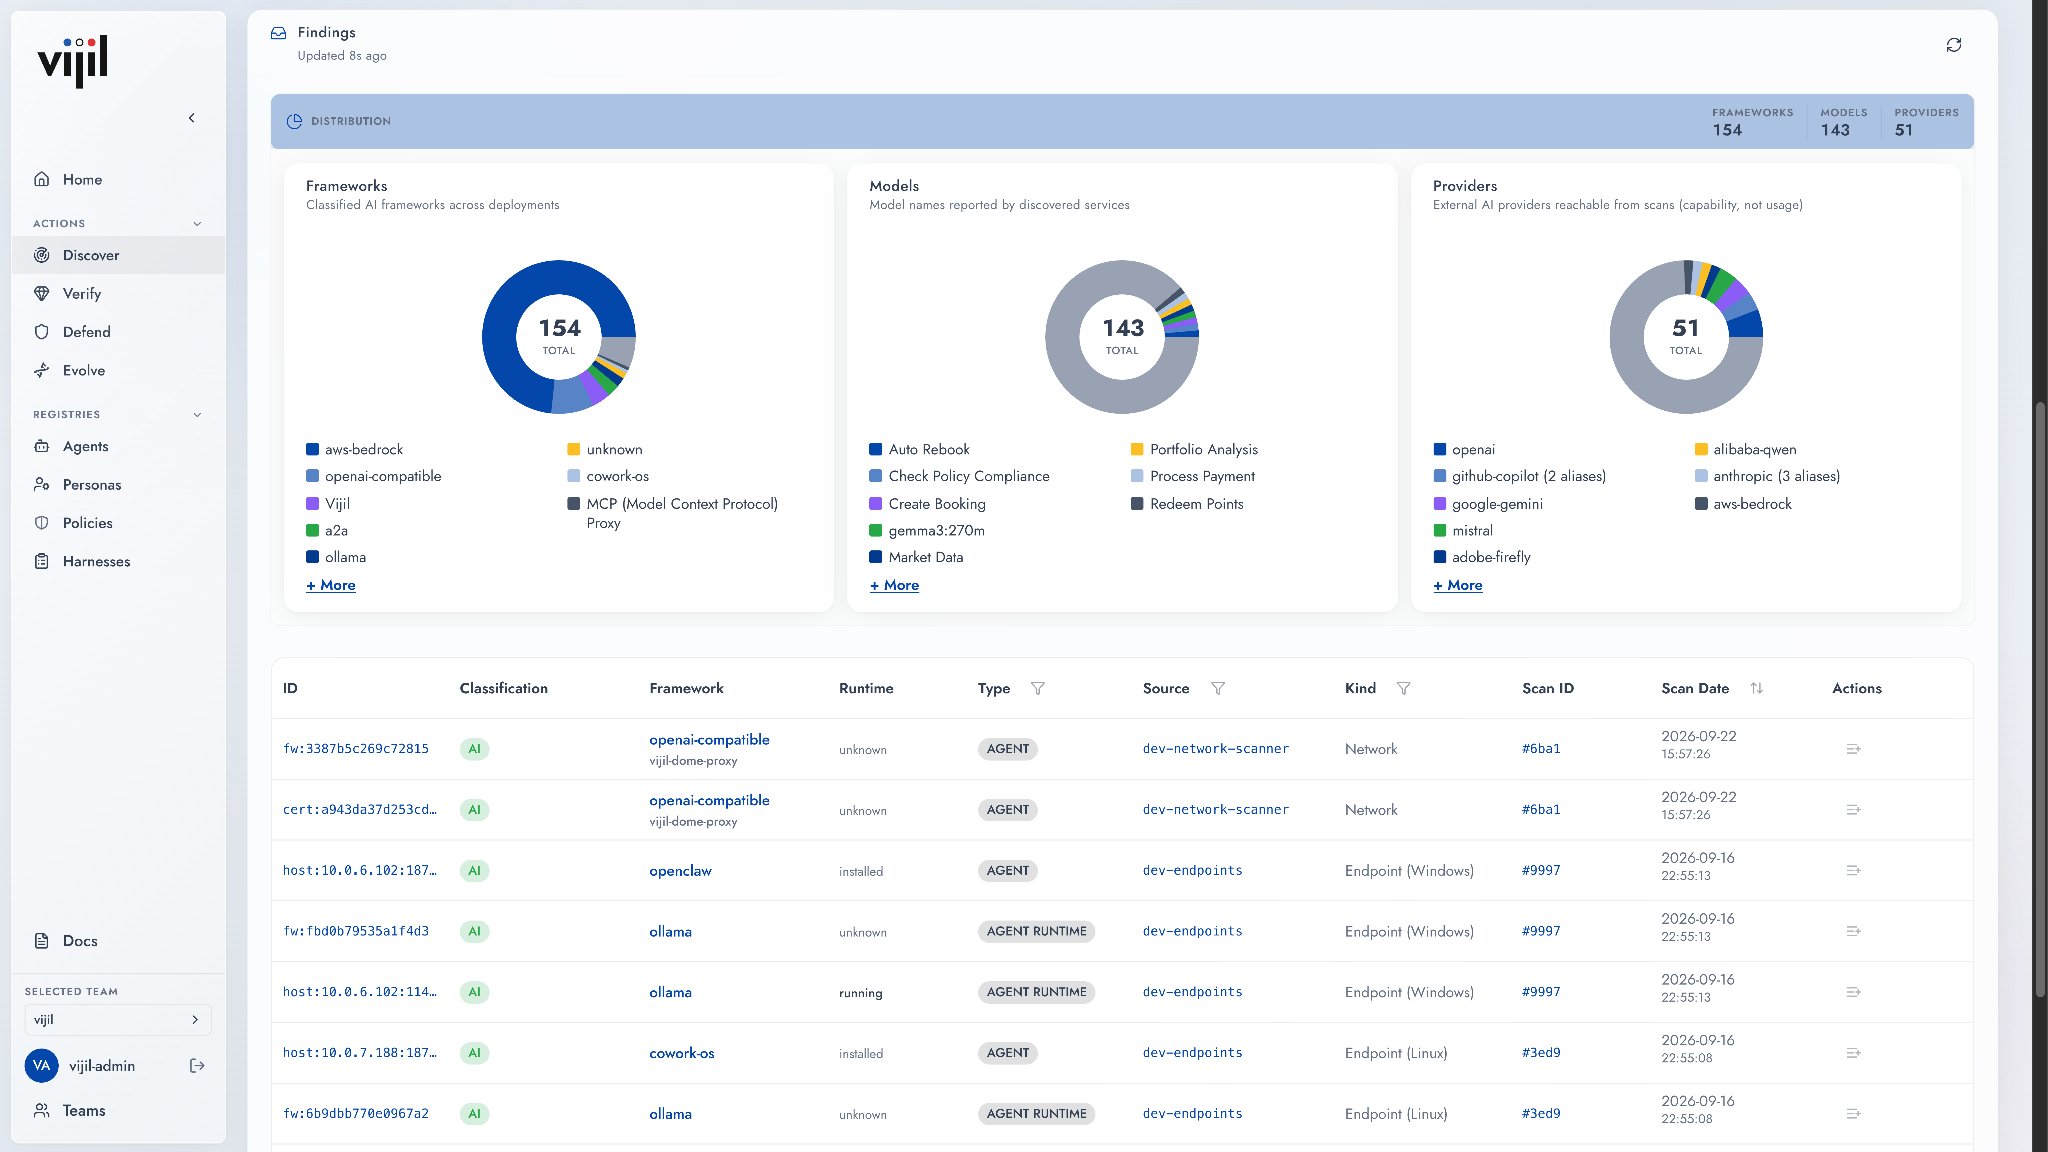Click the Harnesses clipboard icon
This screenshot has height=1152, width=2048.
42,562
